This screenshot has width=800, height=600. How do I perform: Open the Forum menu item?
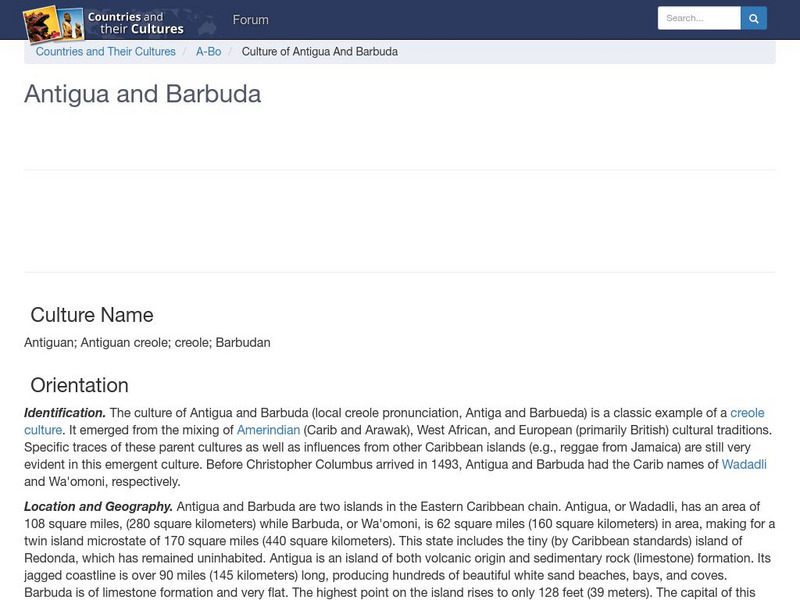[250, 20]
